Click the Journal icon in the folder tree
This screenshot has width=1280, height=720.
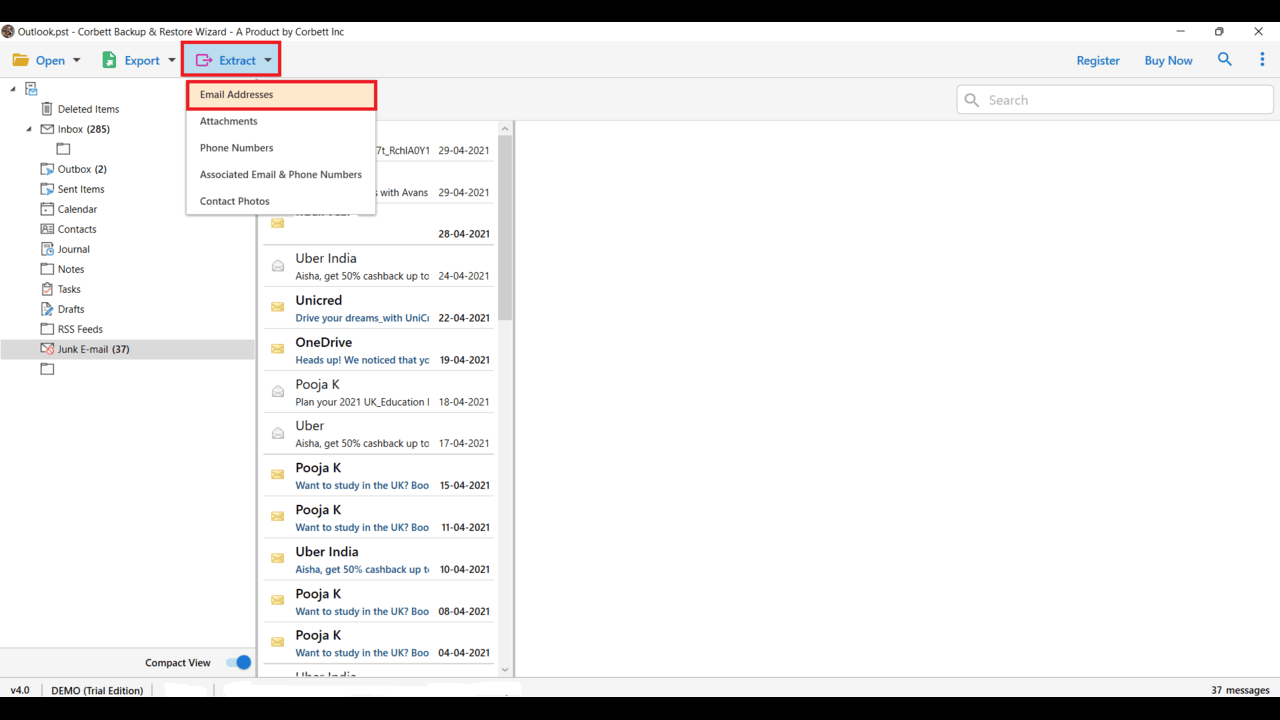point(47,249)
